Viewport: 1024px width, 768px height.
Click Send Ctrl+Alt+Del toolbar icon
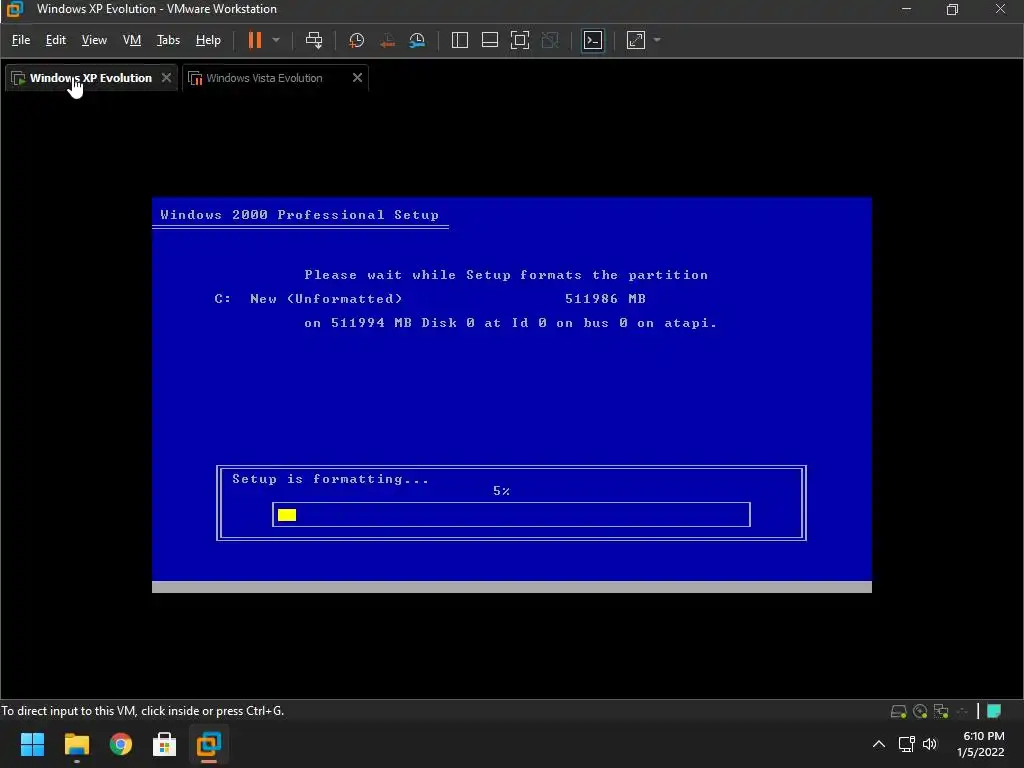point(314,40)
